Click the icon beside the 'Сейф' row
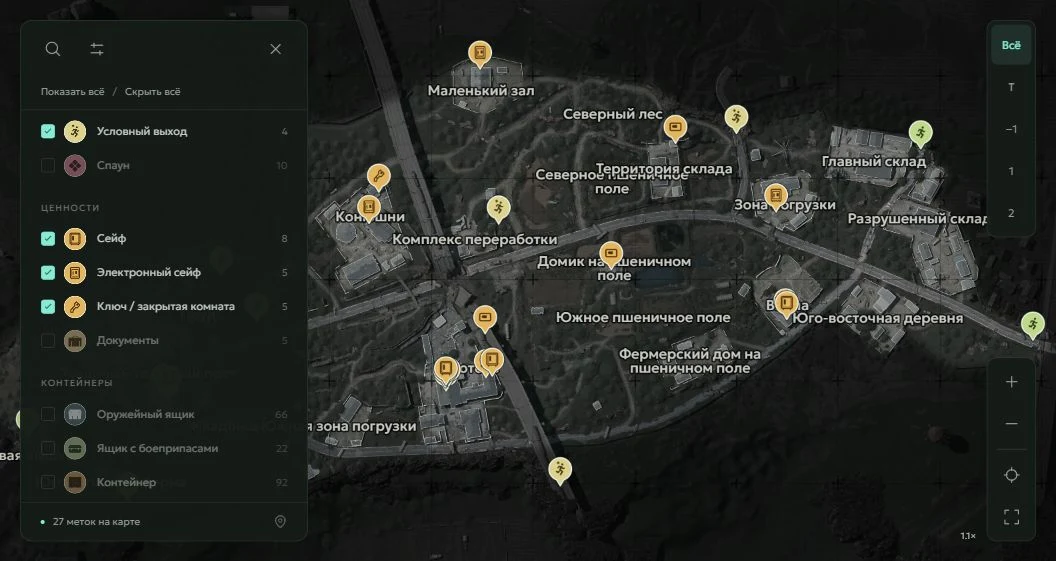This screenshot has height=561, width=1056. [75, 238]
